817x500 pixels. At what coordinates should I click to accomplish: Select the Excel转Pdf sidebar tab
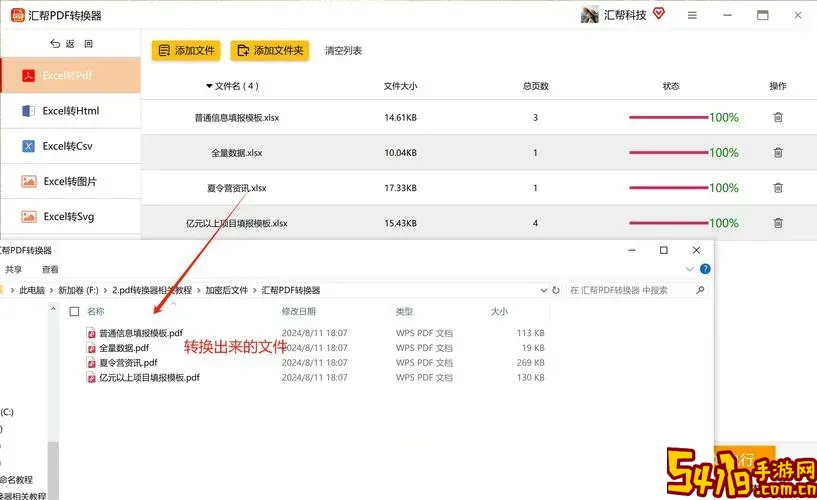[x=71, y=76]
